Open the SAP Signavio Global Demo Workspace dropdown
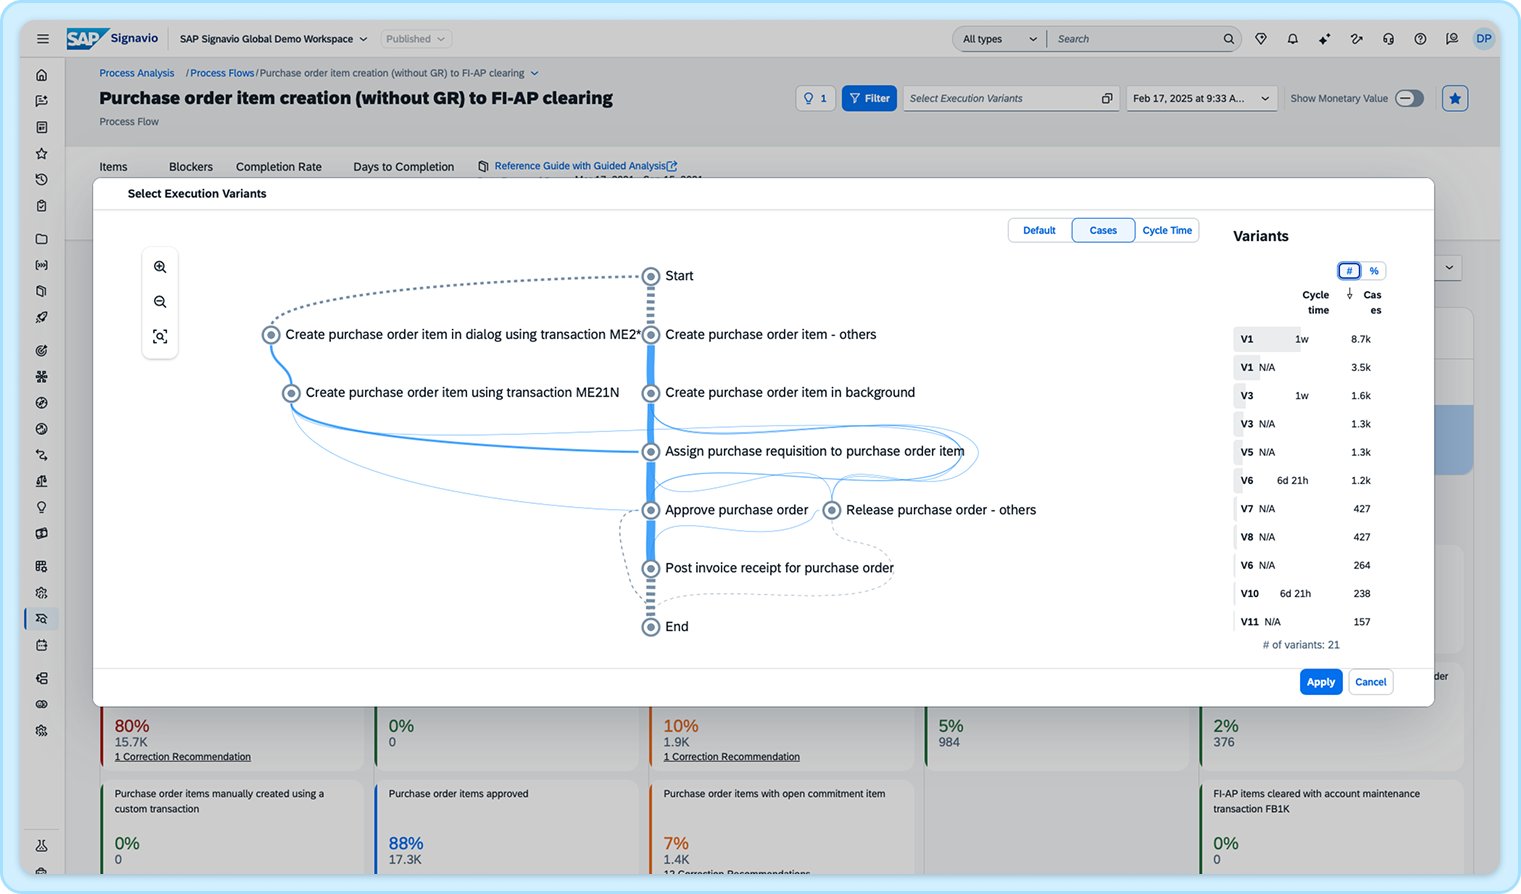The height and width of the screenshot is (894, 1521). coord(273,39)
